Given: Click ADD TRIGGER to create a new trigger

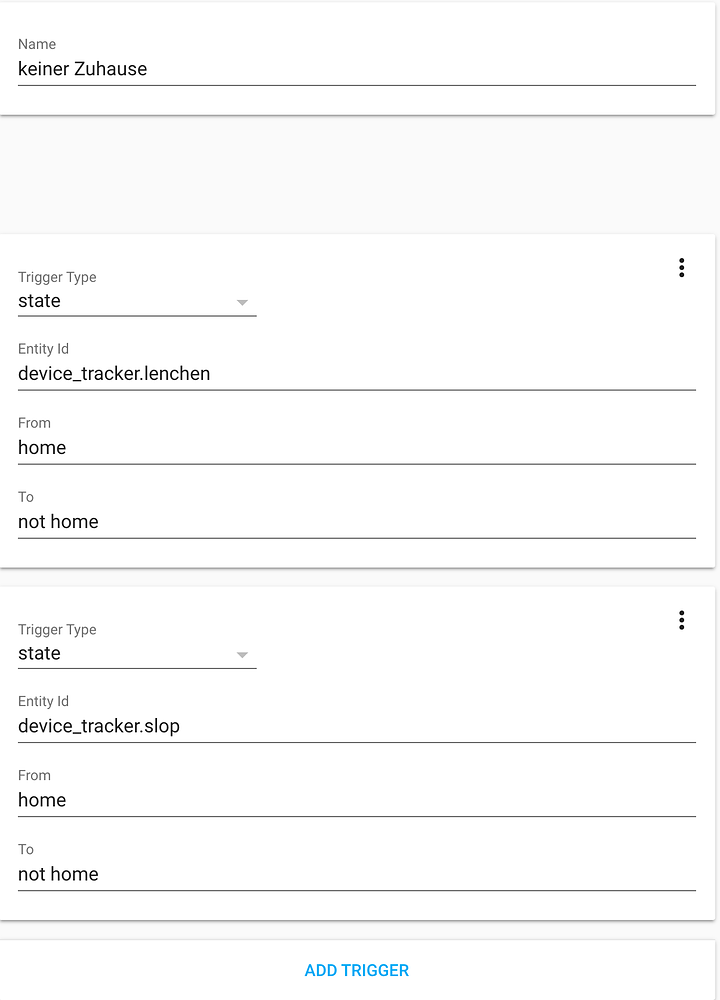Looking at the screenshot, I should point(357,969).
